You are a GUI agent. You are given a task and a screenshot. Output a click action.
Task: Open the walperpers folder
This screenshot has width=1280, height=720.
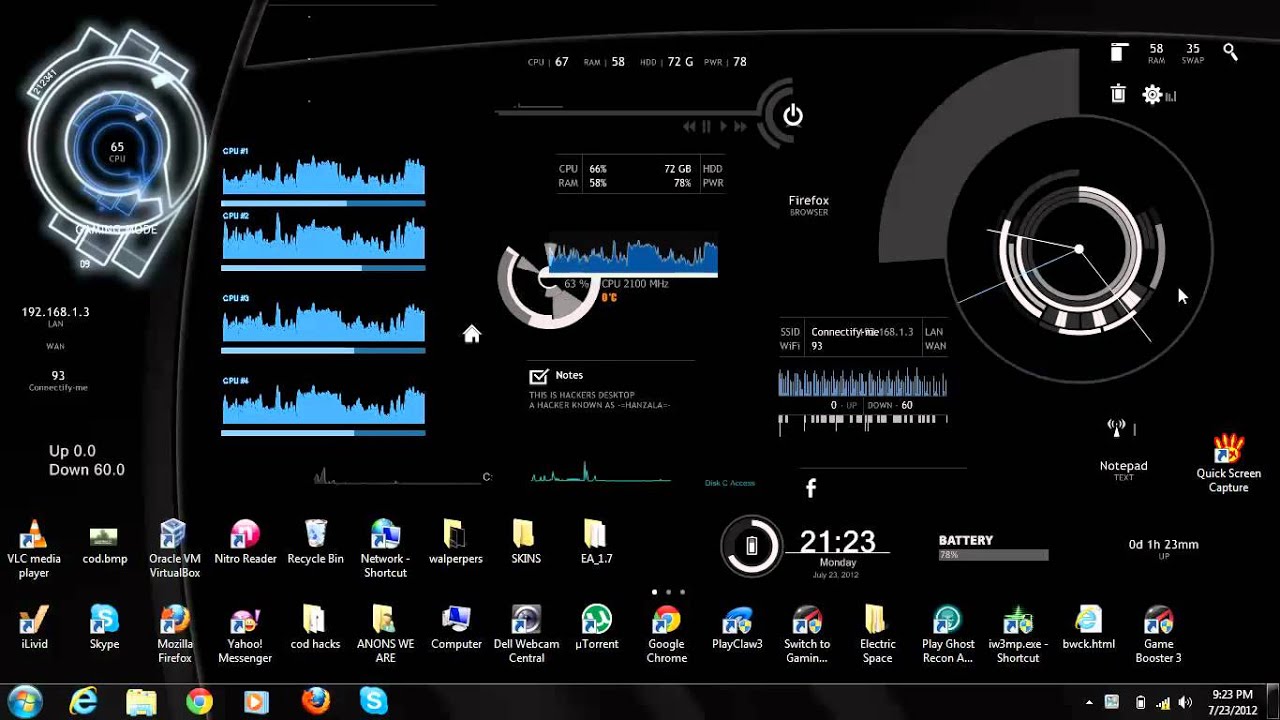pos(455,543)
